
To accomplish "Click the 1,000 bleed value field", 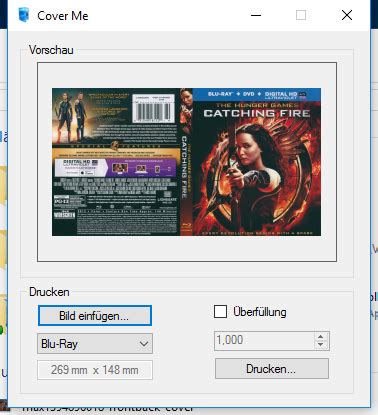I will 265,341.
